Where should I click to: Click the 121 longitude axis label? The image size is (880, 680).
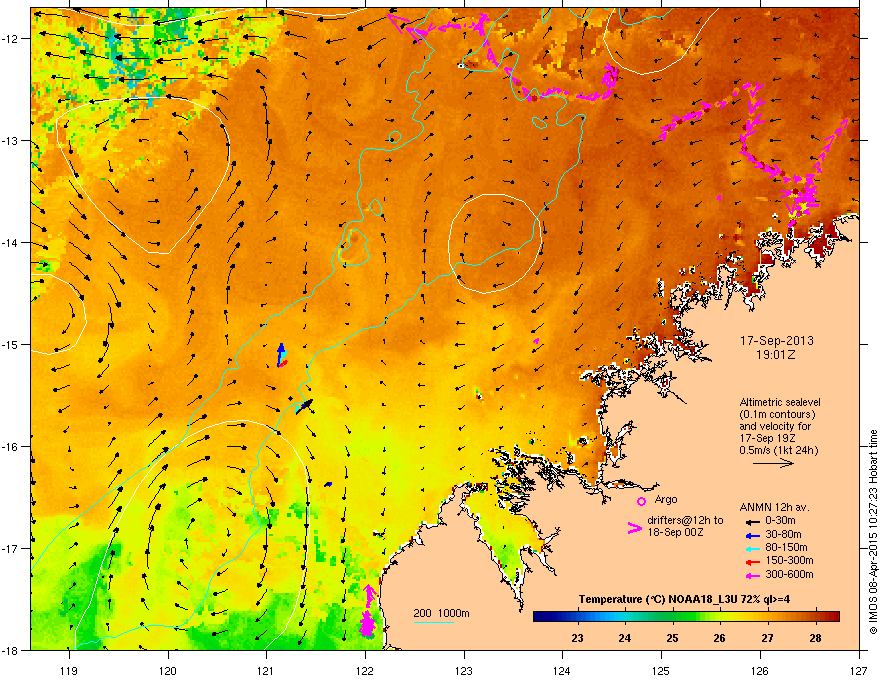266,671
